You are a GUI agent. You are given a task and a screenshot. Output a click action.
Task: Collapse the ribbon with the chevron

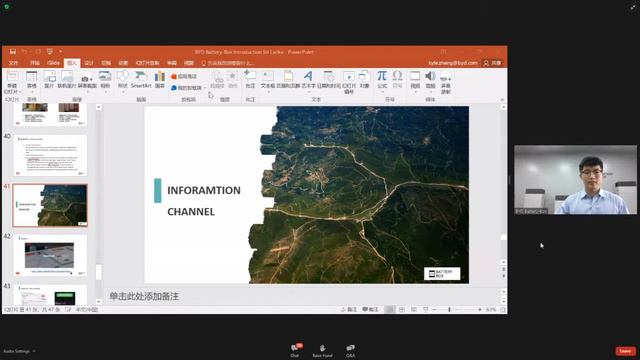502,100
